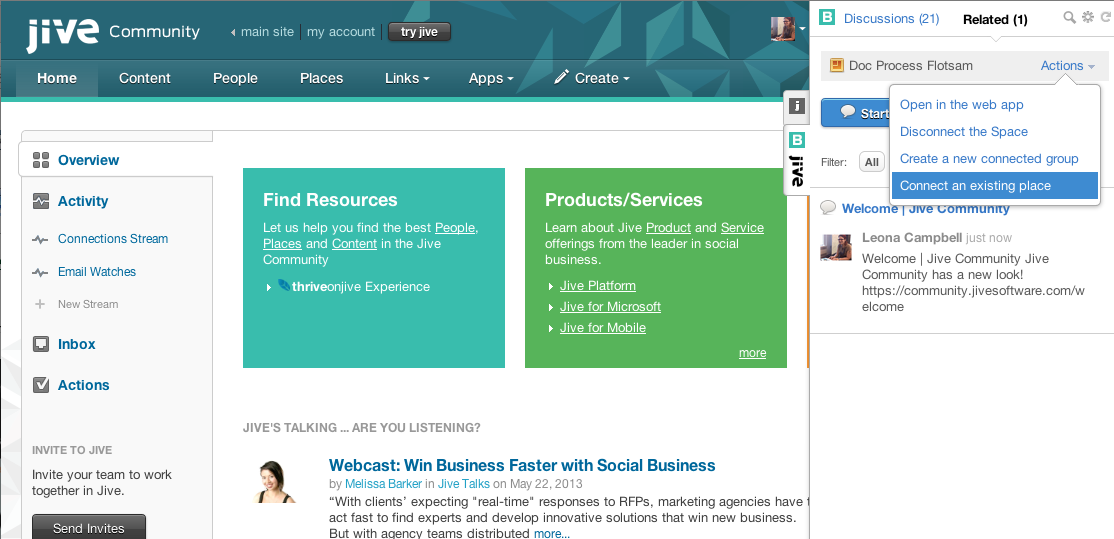This screenshot has width=1114, height=539.
Task: Expand the Links dropdown in navigation
Action: [407, 78]
